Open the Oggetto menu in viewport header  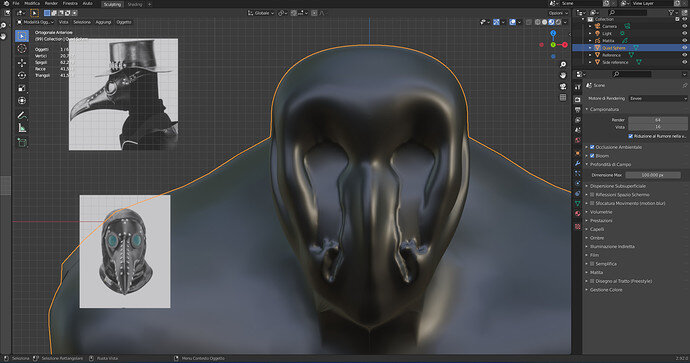tap(124, 22)
